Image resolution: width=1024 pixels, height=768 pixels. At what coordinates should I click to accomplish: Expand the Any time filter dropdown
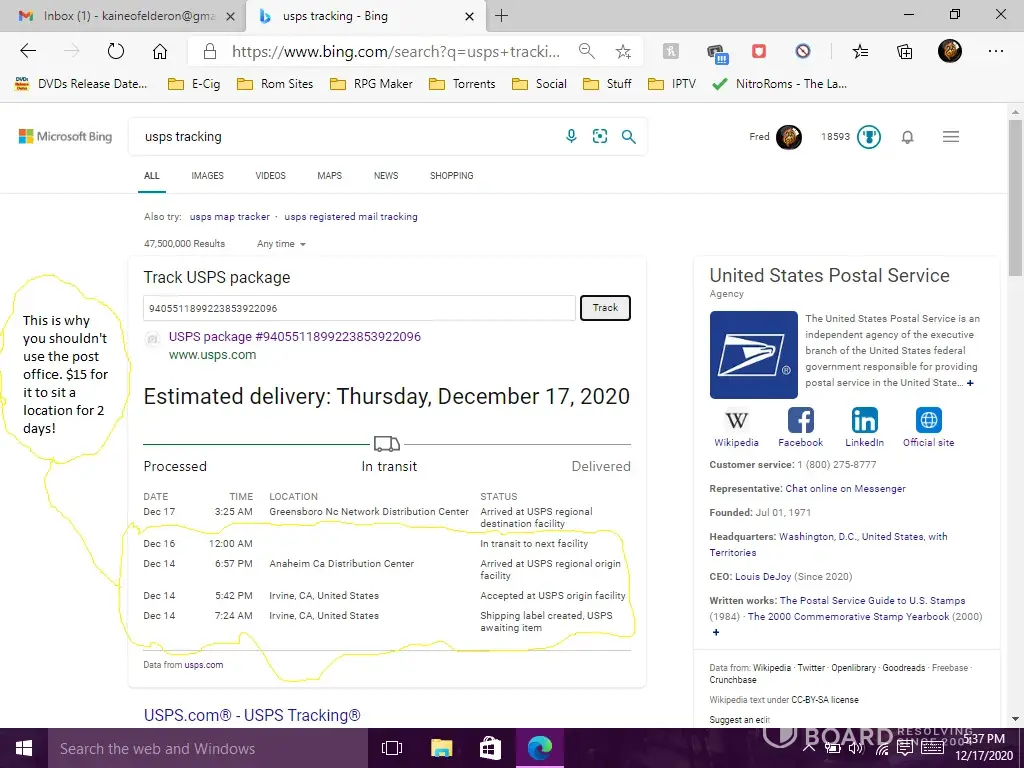click(x=281, y=244)
